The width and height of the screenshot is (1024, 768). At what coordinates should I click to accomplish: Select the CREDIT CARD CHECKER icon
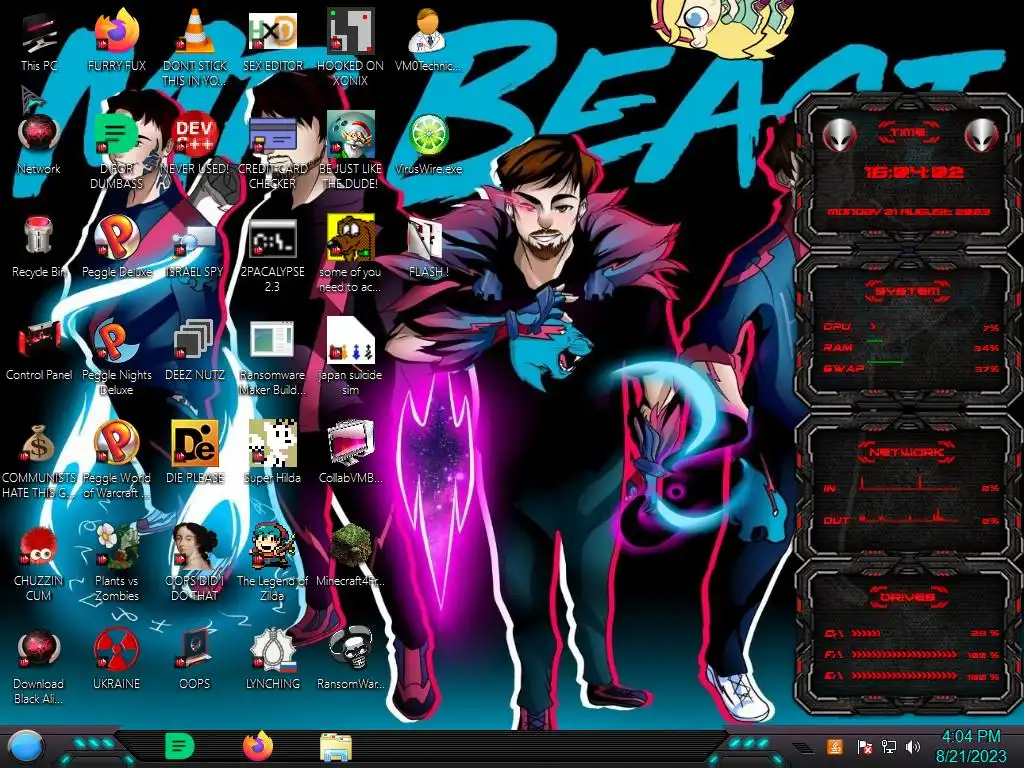pos(273,135)
